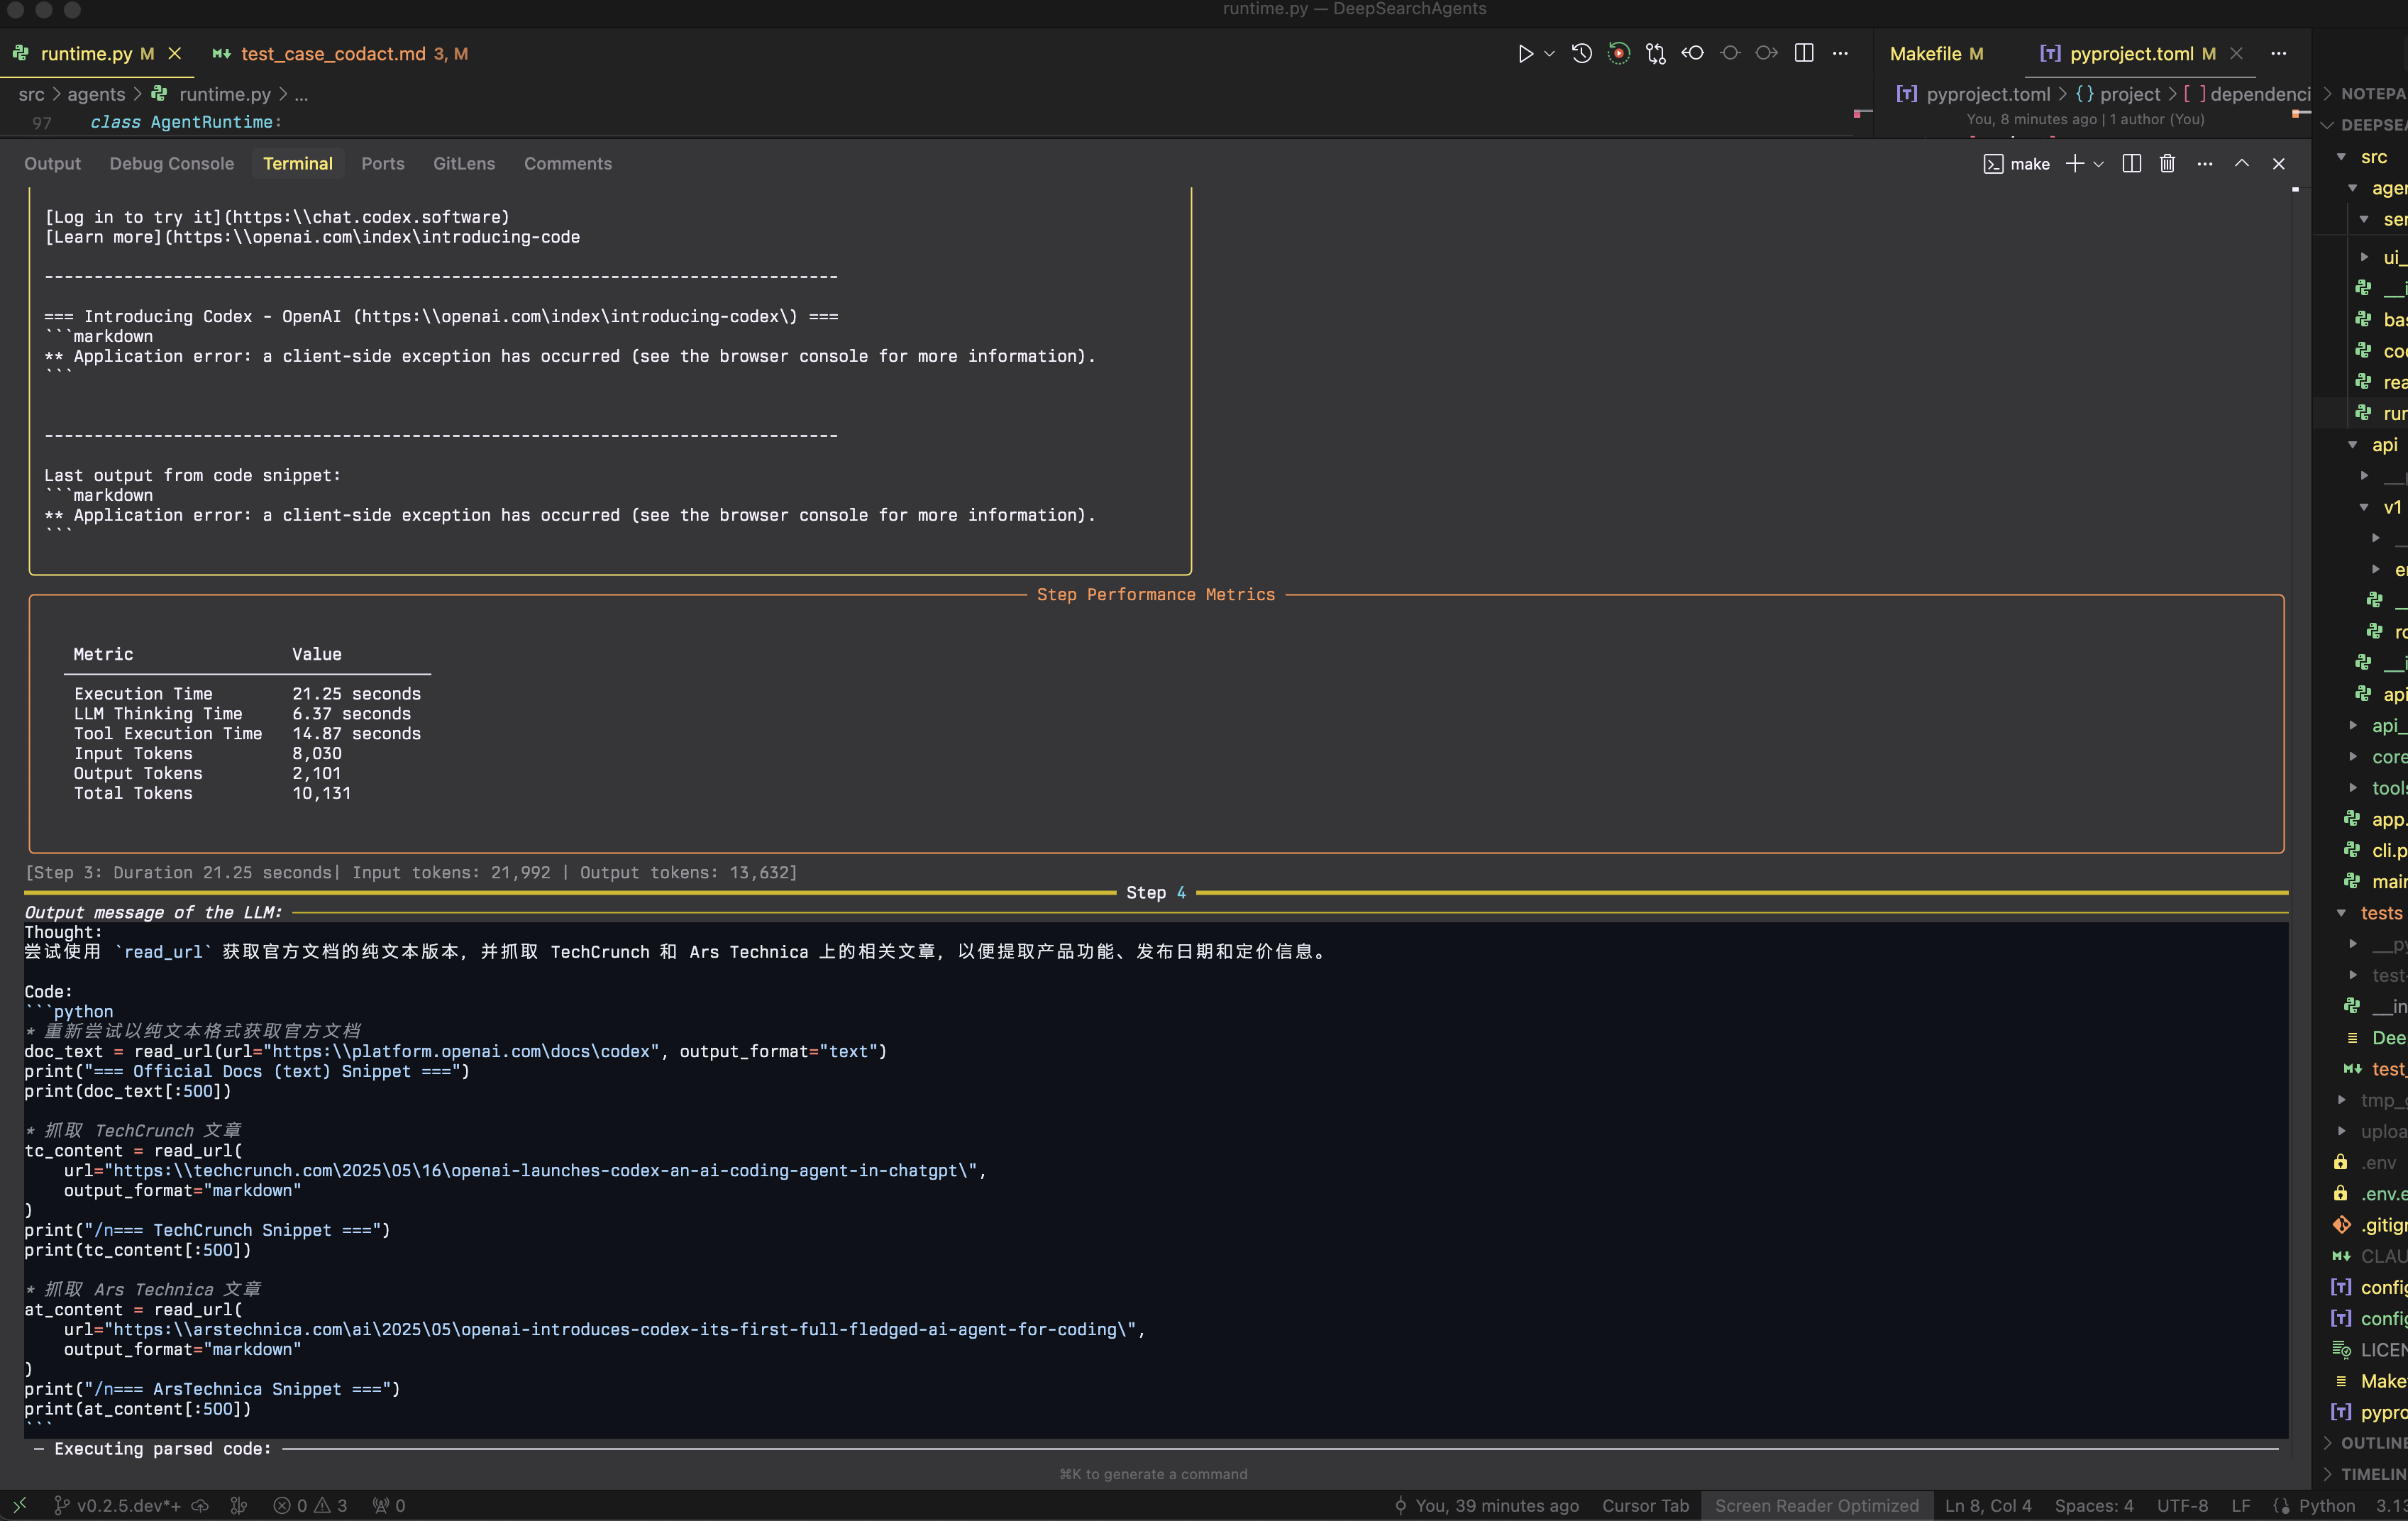Change indentation via Spaces: 4
The image size is (2408, 1521).
coord(2094,1505)
